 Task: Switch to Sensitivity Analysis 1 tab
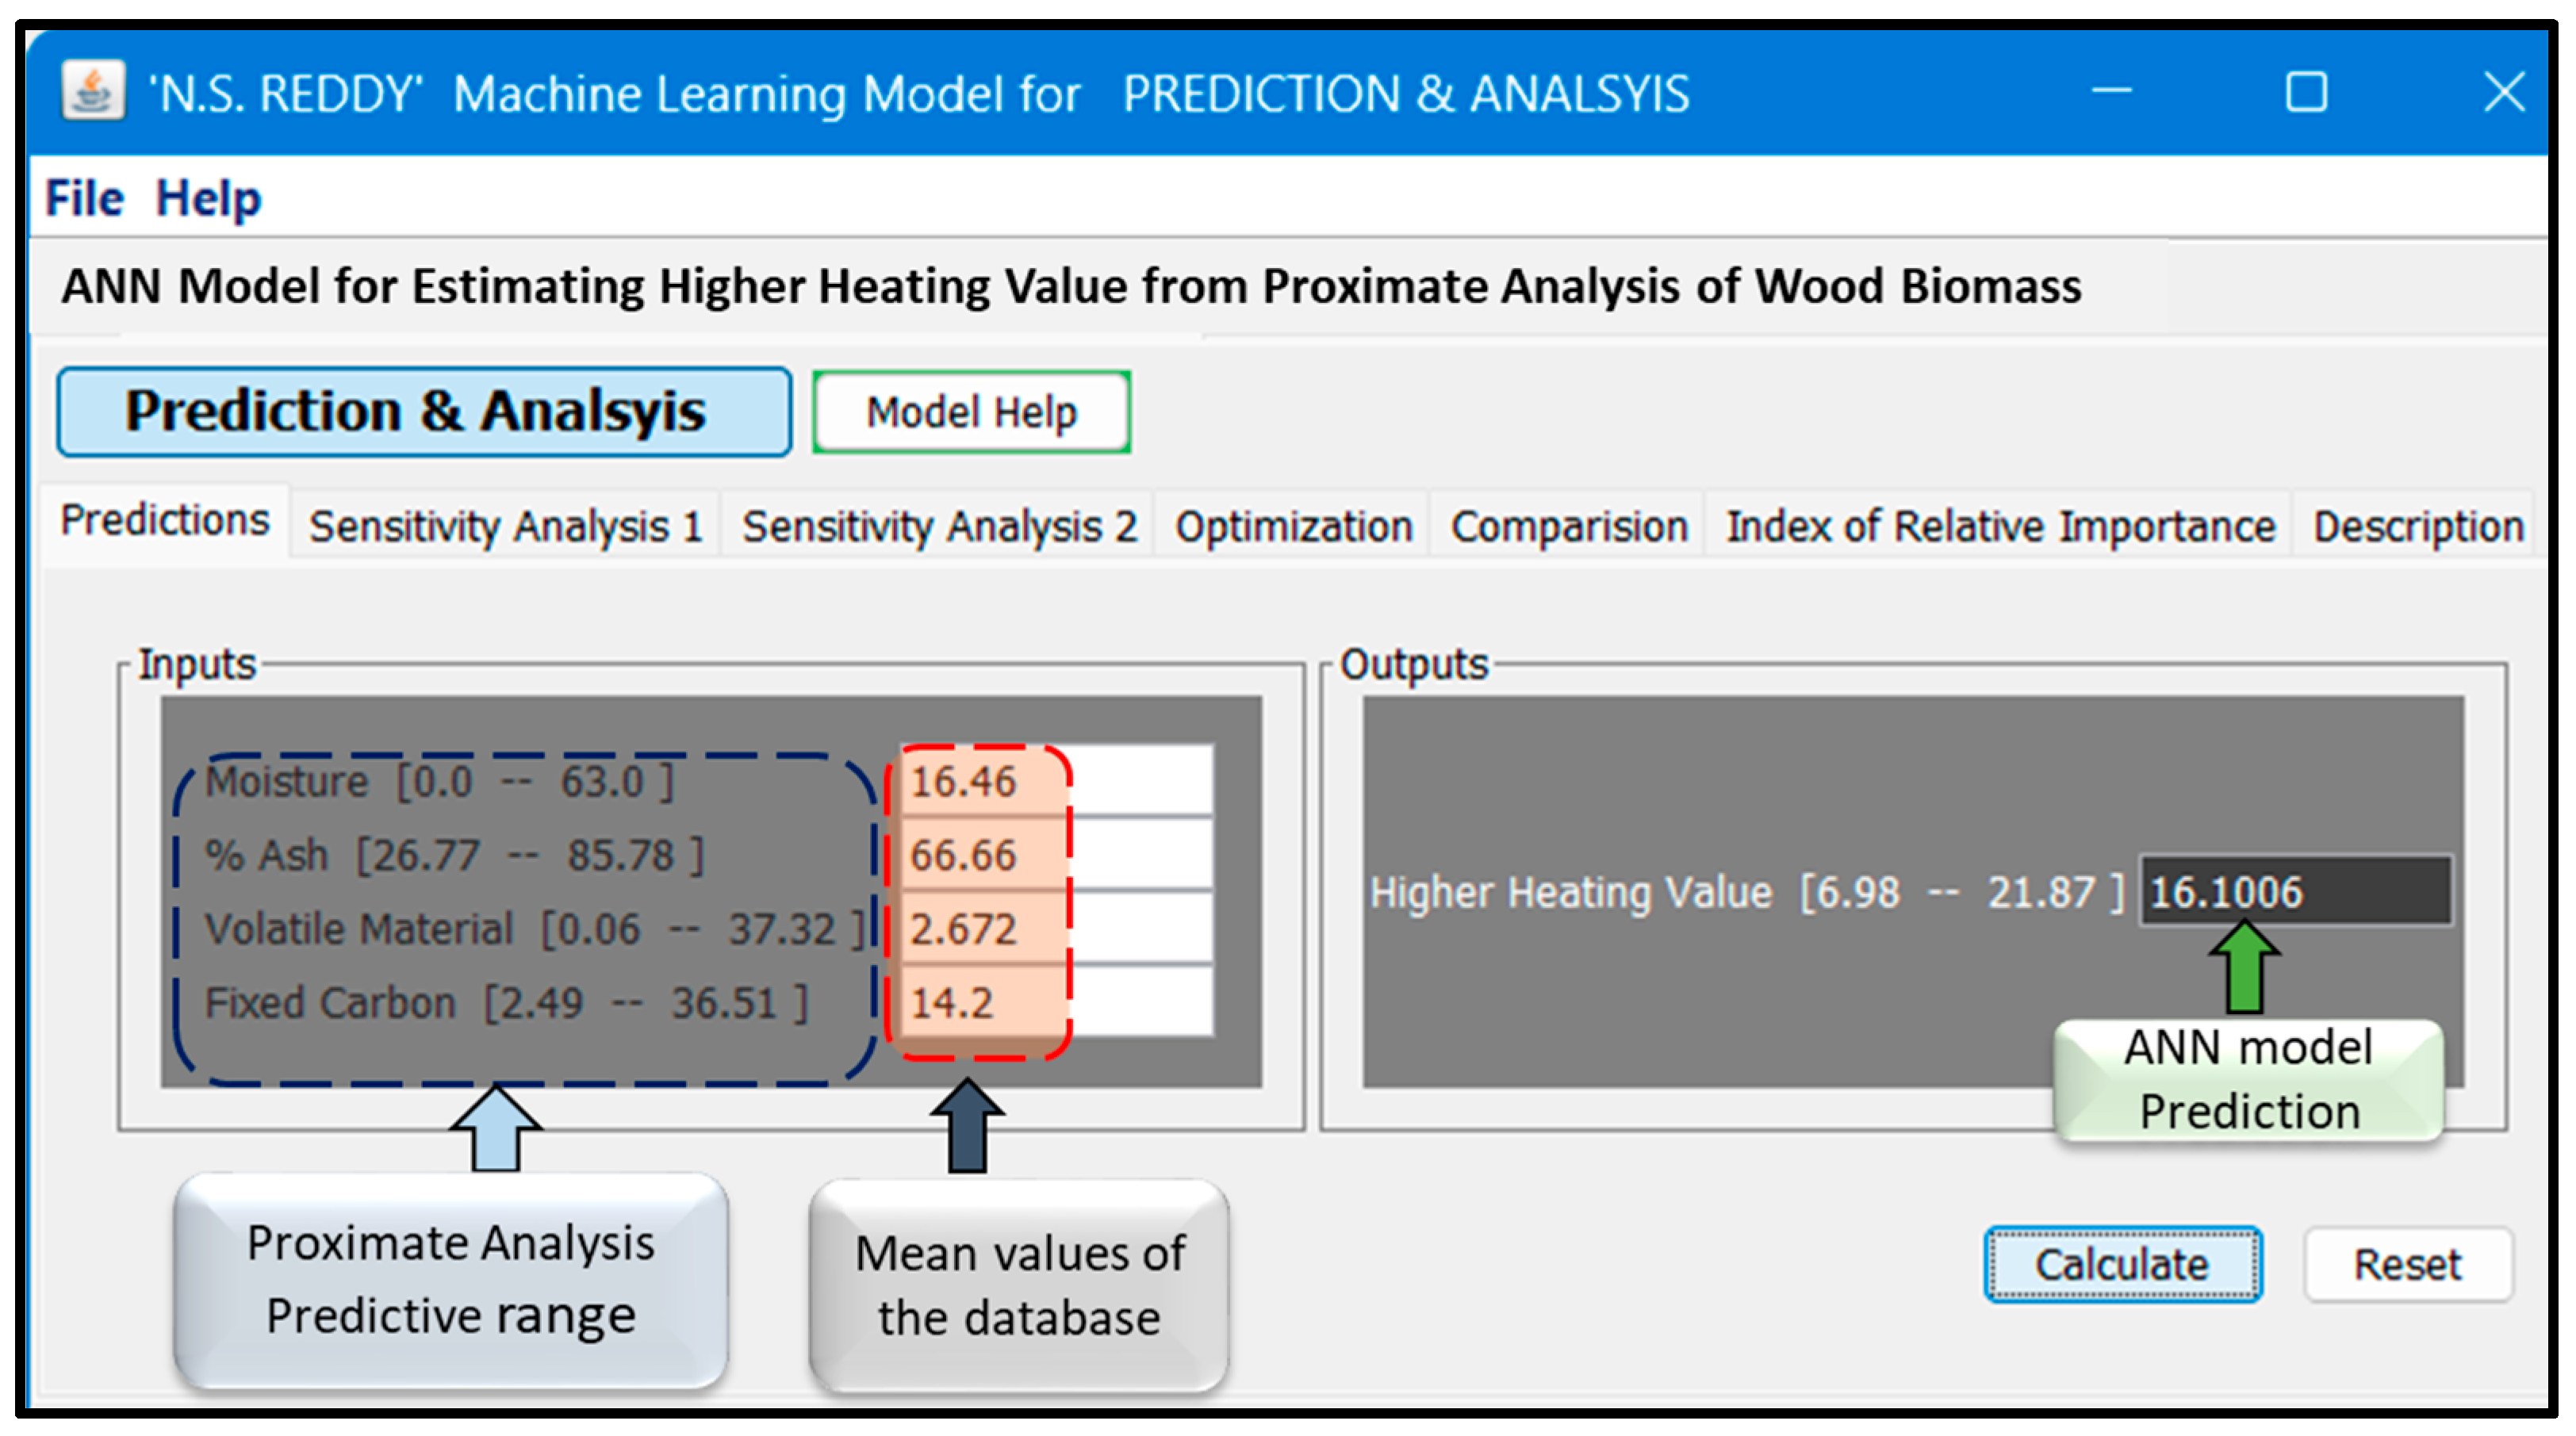[505, 526]
